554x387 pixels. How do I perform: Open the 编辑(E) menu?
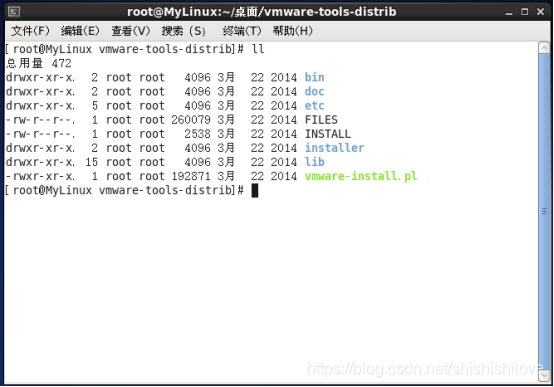[x=80, y=31]
